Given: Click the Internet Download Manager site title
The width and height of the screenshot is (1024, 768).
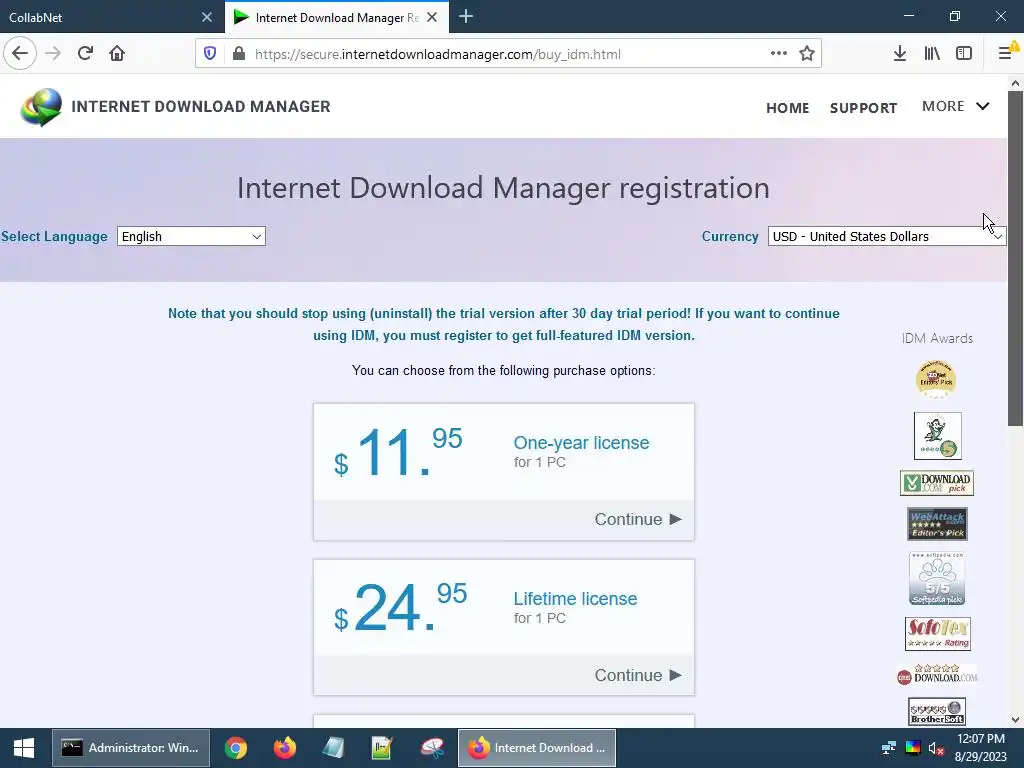Looking at the screenshot, I should click(200, 106).
